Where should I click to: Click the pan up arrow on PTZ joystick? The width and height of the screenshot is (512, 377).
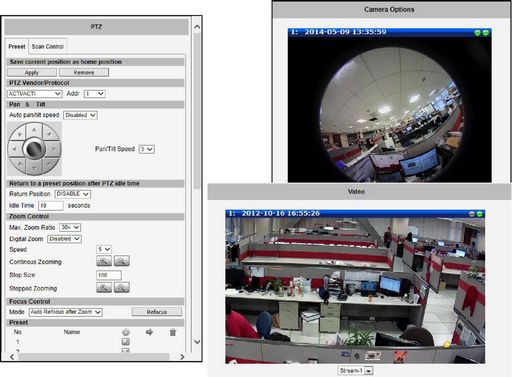coord(34,130)
